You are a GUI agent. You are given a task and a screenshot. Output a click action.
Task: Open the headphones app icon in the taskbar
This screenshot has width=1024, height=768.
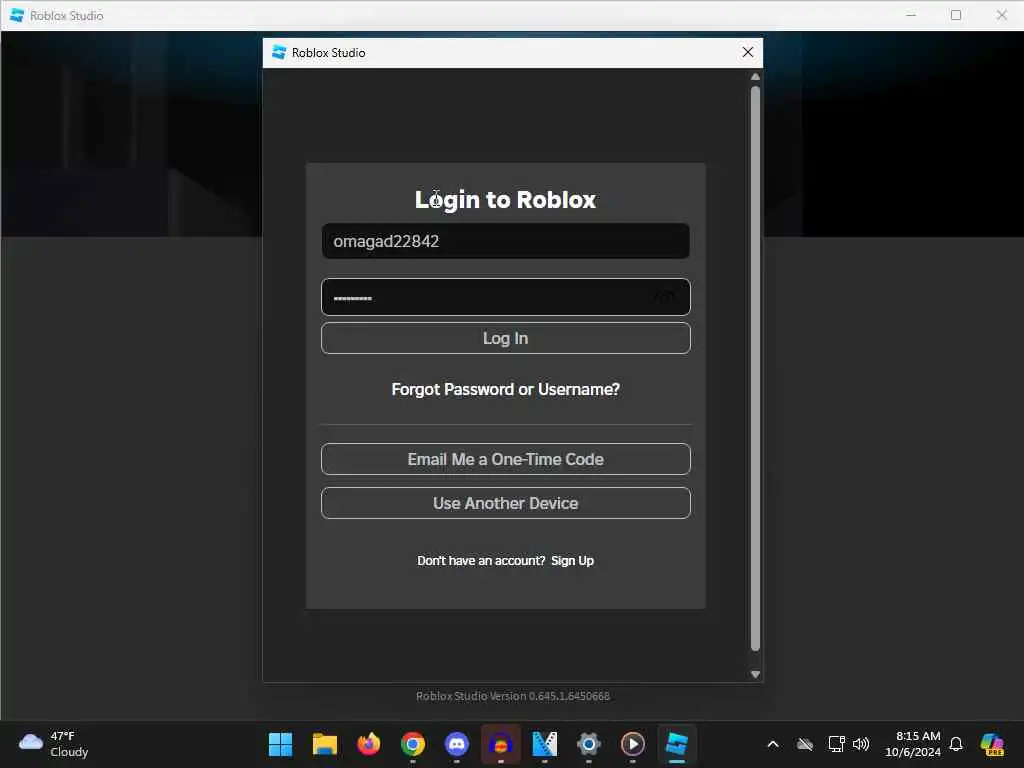click(x=501, y=744)
